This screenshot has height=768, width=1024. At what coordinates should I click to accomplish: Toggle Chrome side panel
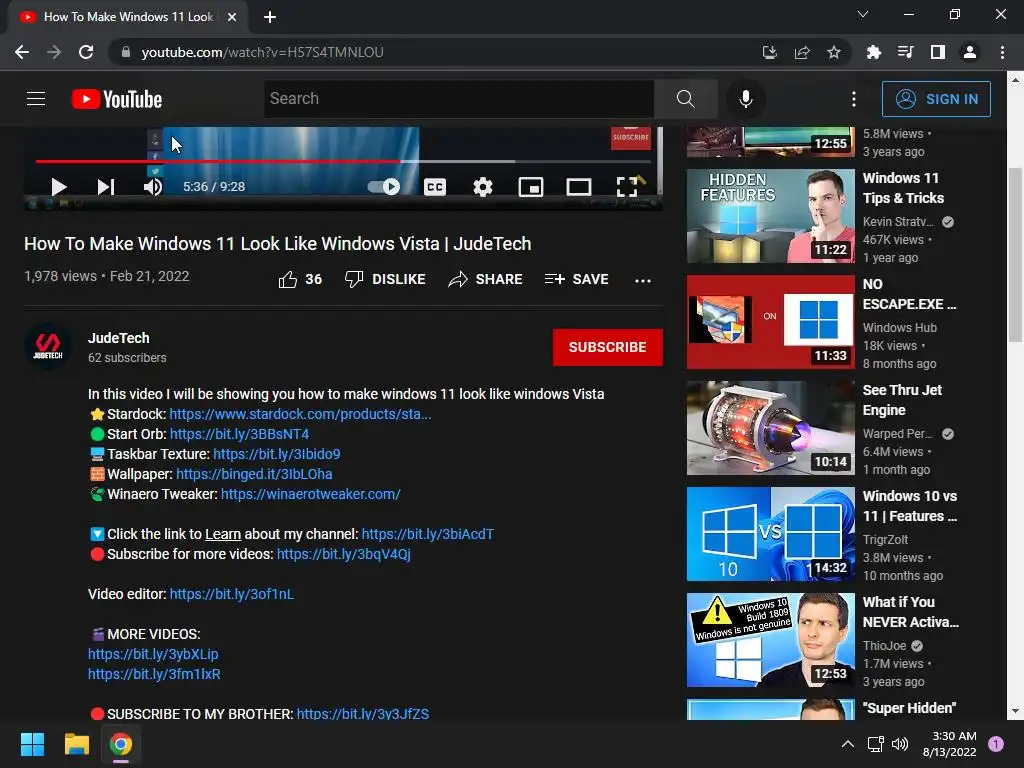coord(938,52)
